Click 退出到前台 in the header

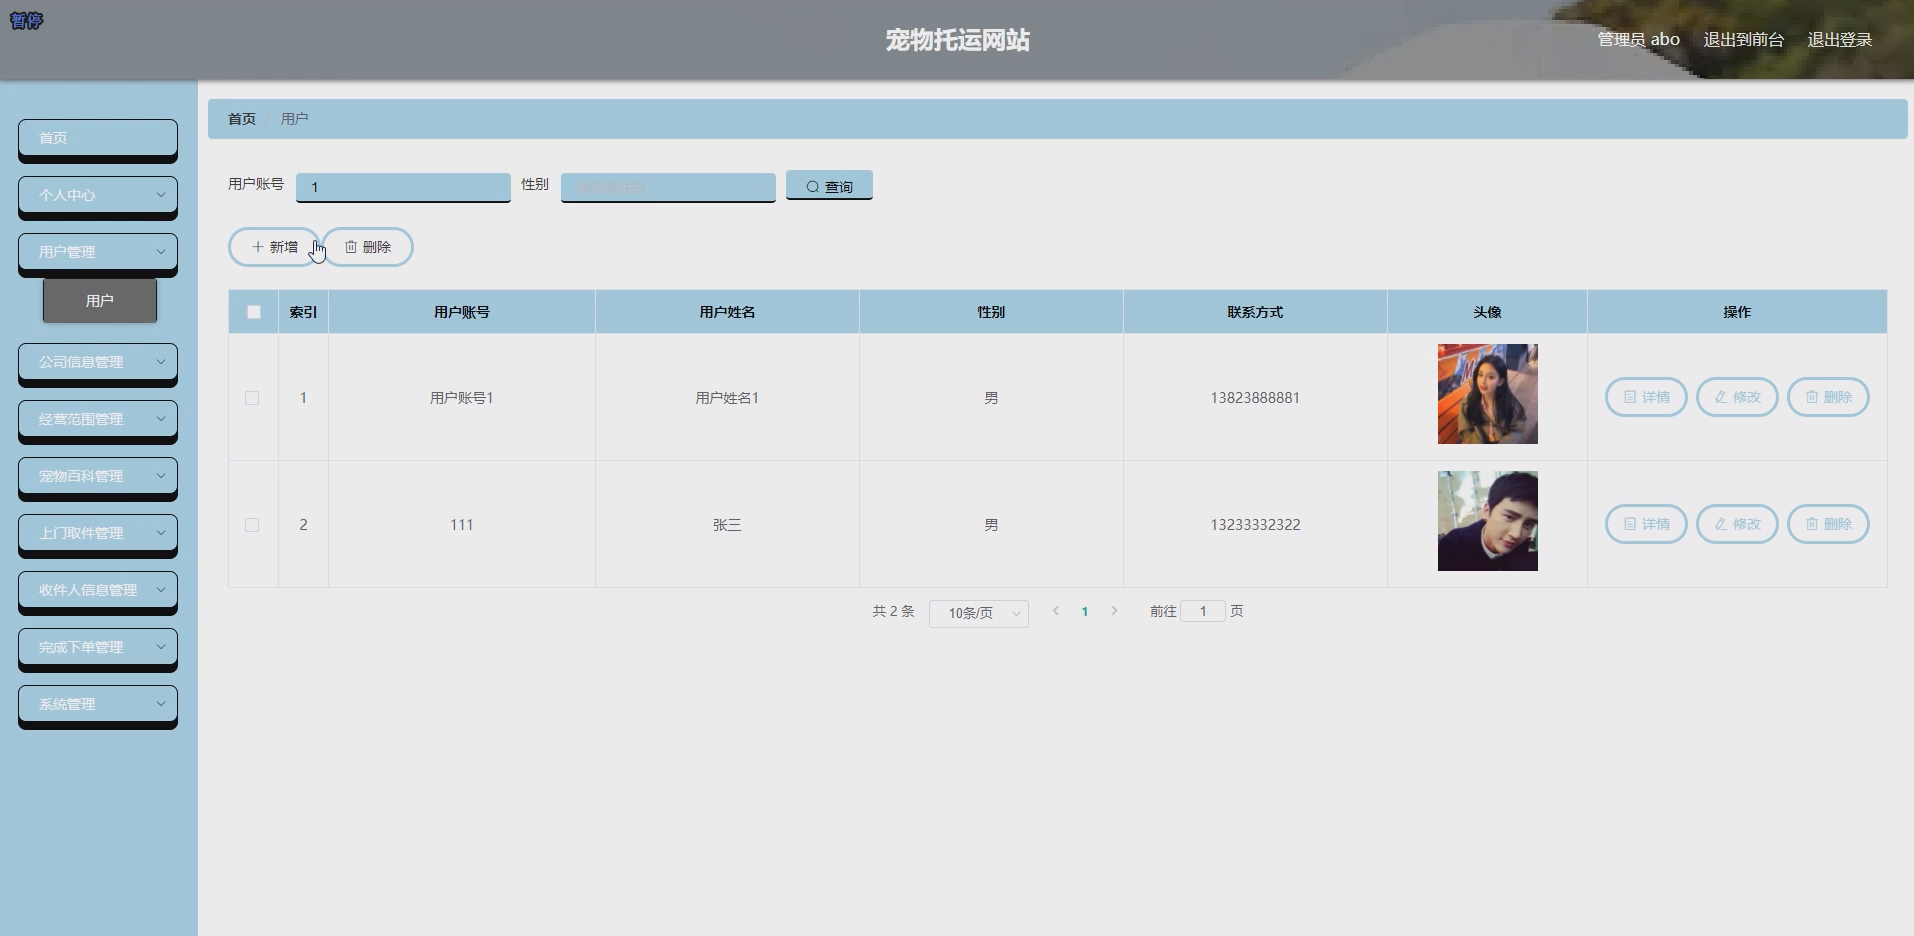[1743, 40]
